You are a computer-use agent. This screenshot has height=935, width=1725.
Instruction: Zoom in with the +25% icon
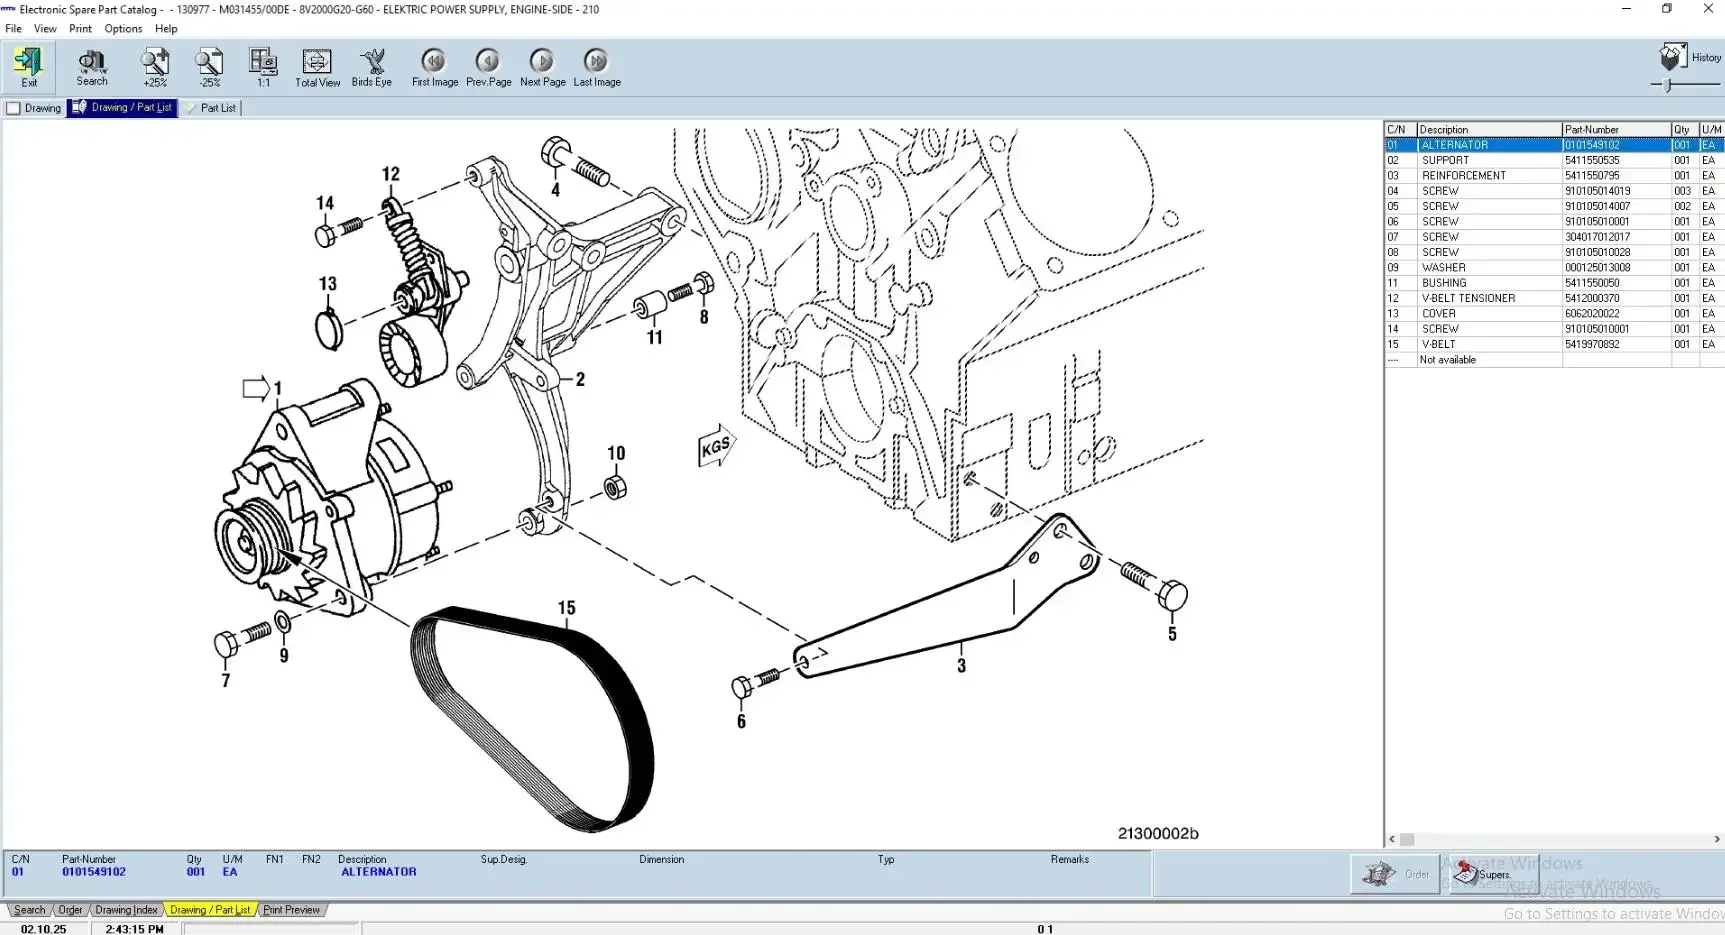coord(154,66)
